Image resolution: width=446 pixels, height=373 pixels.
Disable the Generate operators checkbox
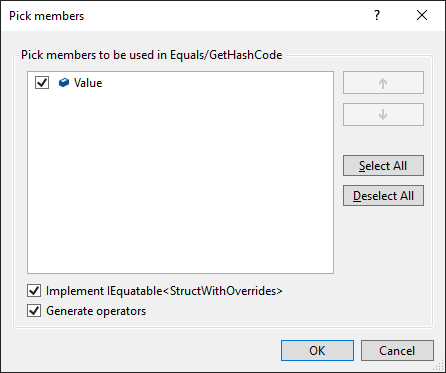[34, 311]
